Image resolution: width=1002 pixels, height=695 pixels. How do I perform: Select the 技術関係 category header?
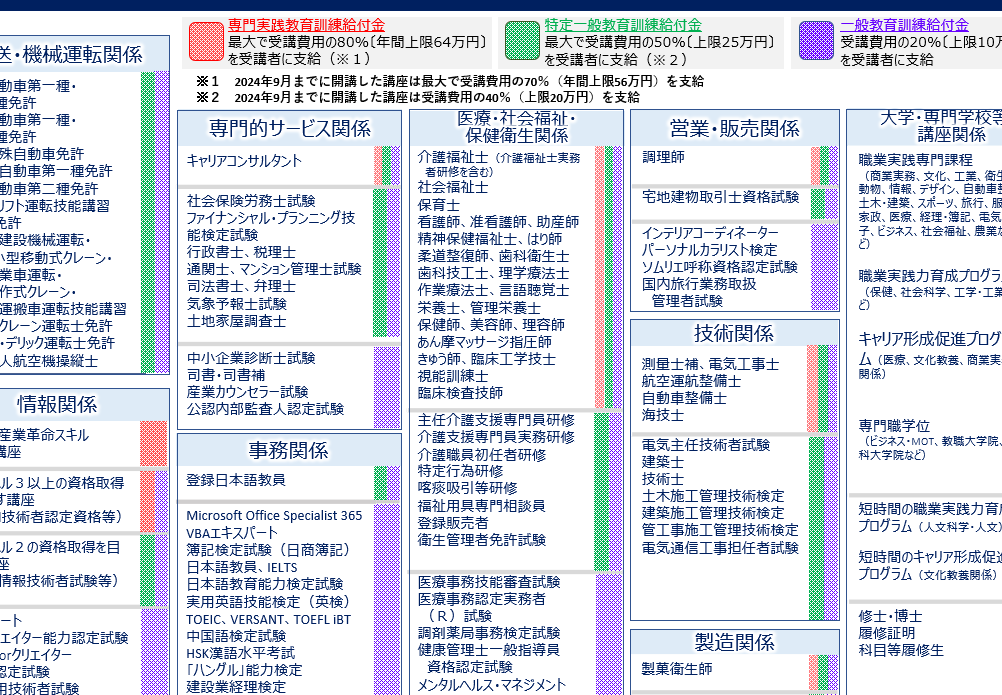pos(734,333)
